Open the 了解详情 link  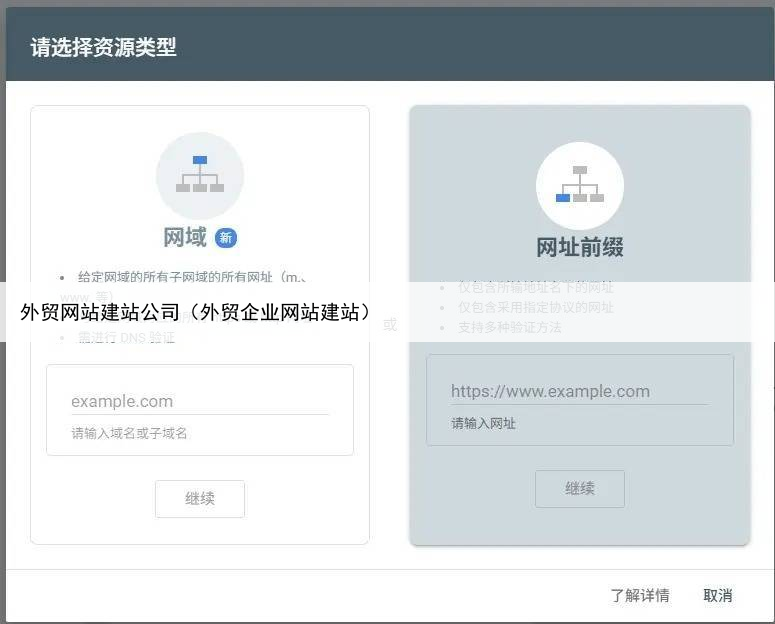[640, 595]
